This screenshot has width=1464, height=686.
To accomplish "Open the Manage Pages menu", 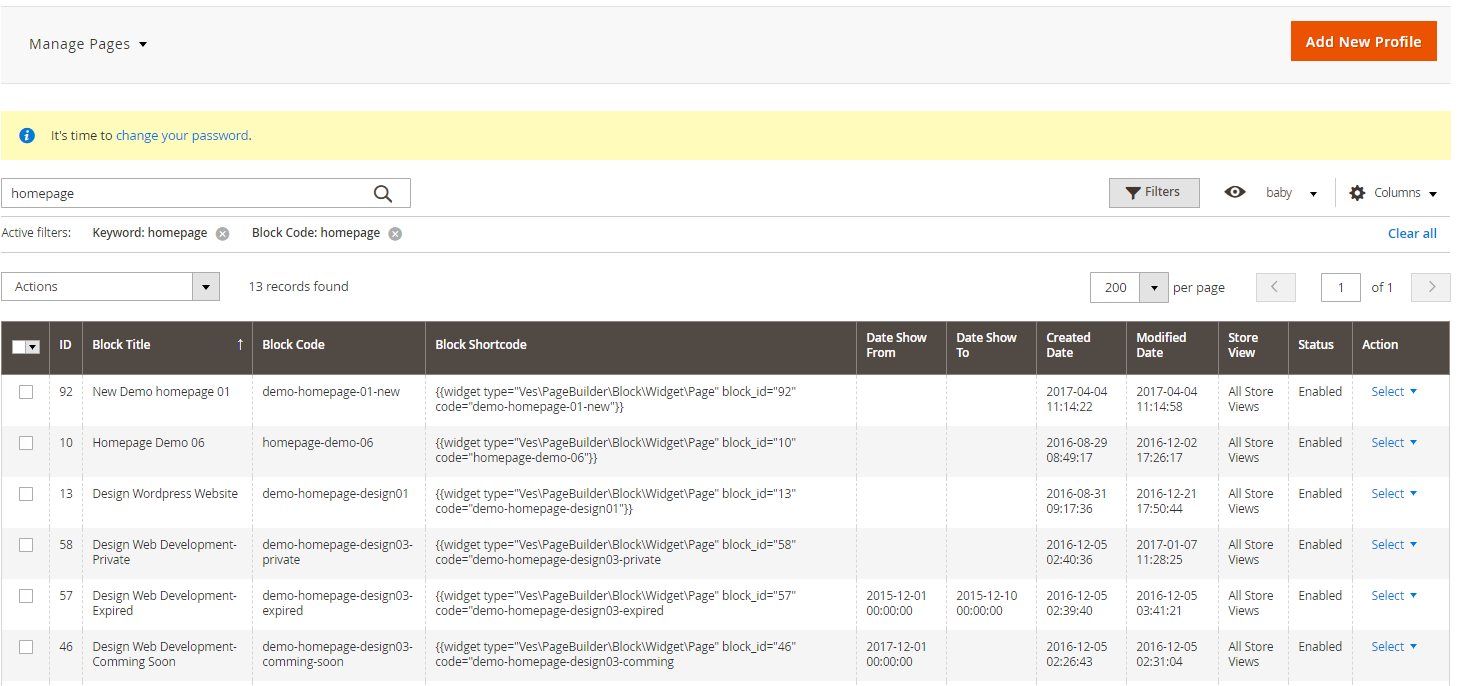I will 88,44.
